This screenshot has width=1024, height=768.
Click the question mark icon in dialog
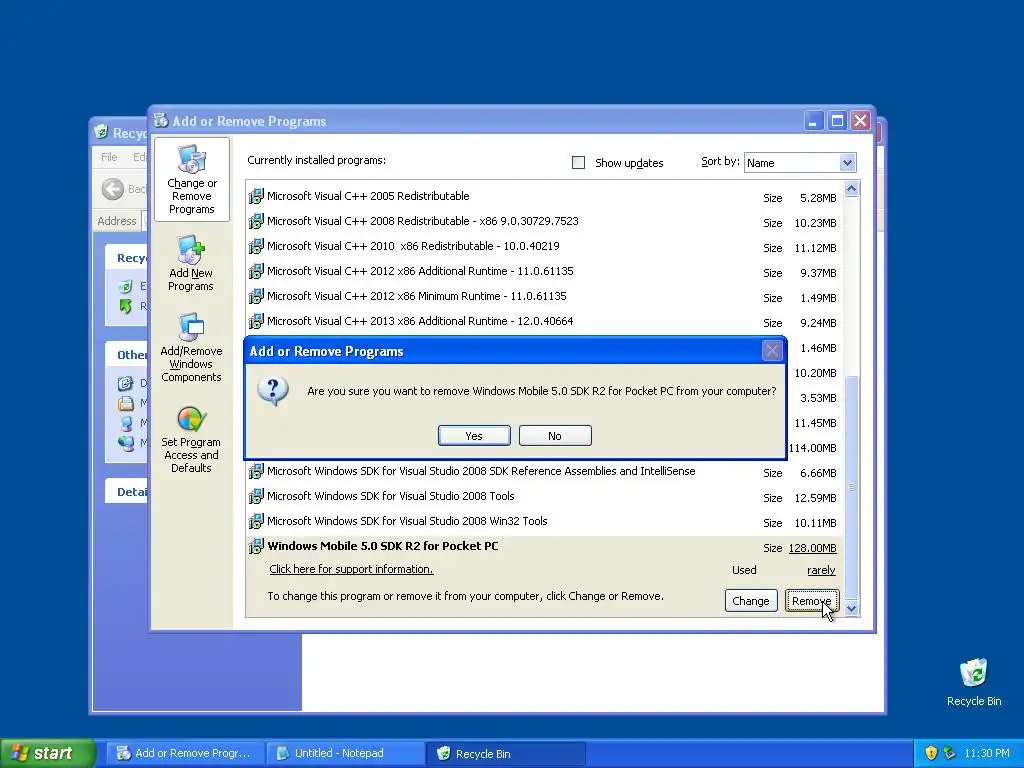pos(273,392)
